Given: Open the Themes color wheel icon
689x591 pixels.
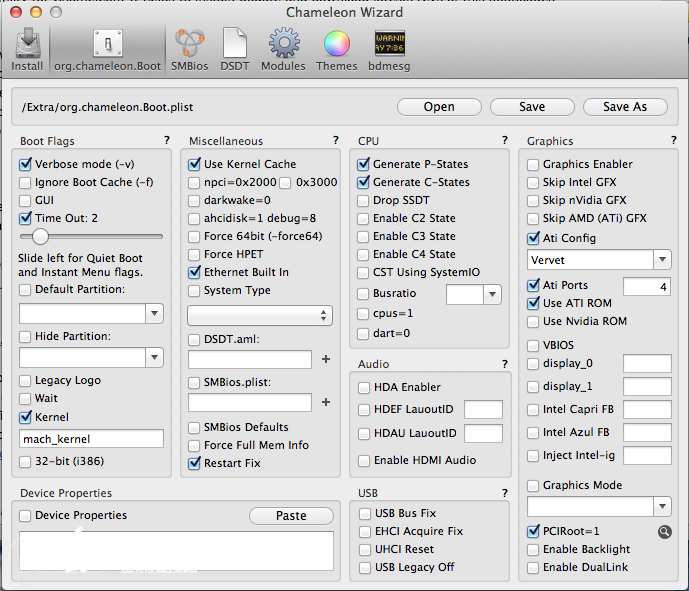Looking at the screenshot, I should tap(336, 48).
